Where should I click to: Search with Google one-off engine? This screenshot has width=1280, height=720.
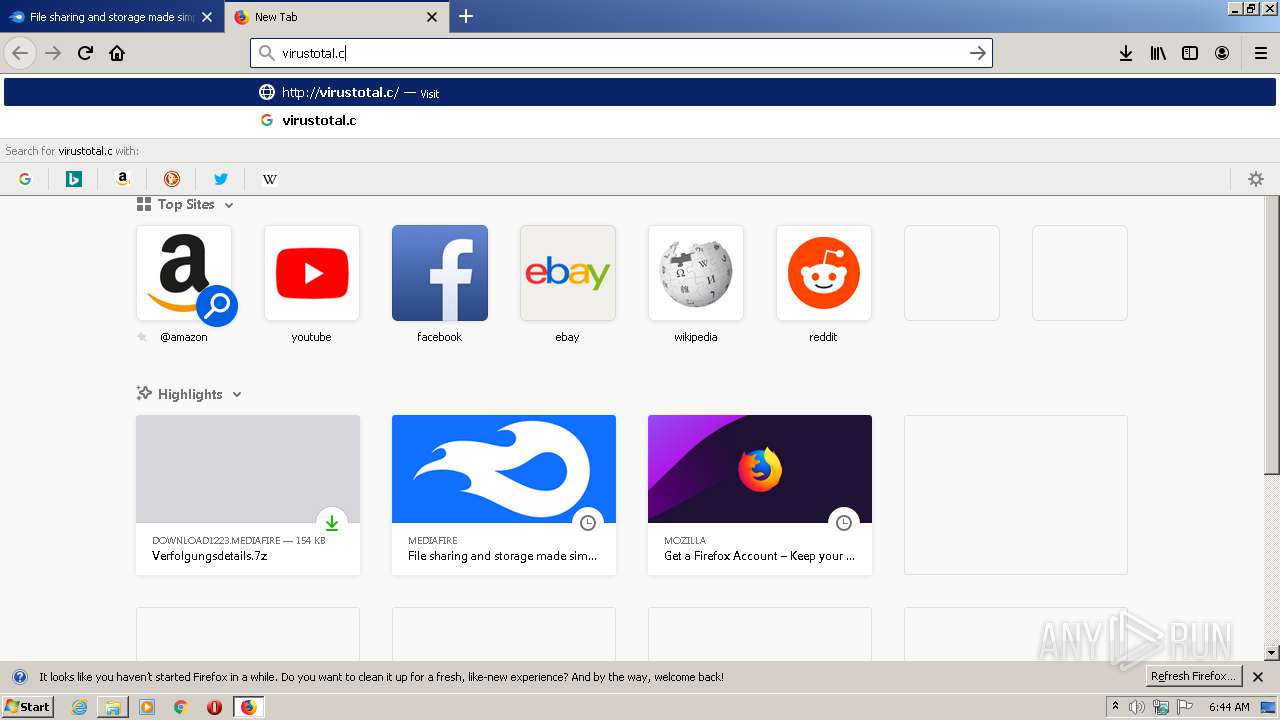(25, 179)
